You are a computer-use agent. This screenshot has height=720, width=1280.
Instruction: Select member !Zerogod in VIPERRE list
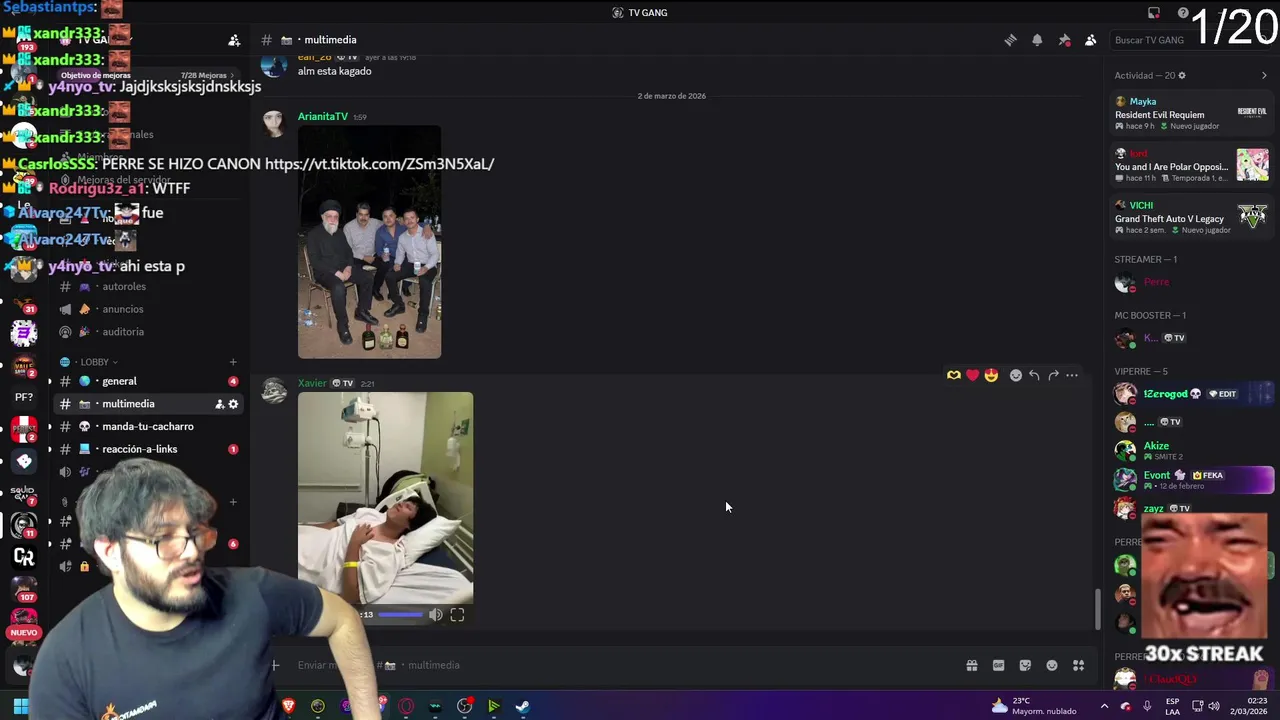[1191, 393]
